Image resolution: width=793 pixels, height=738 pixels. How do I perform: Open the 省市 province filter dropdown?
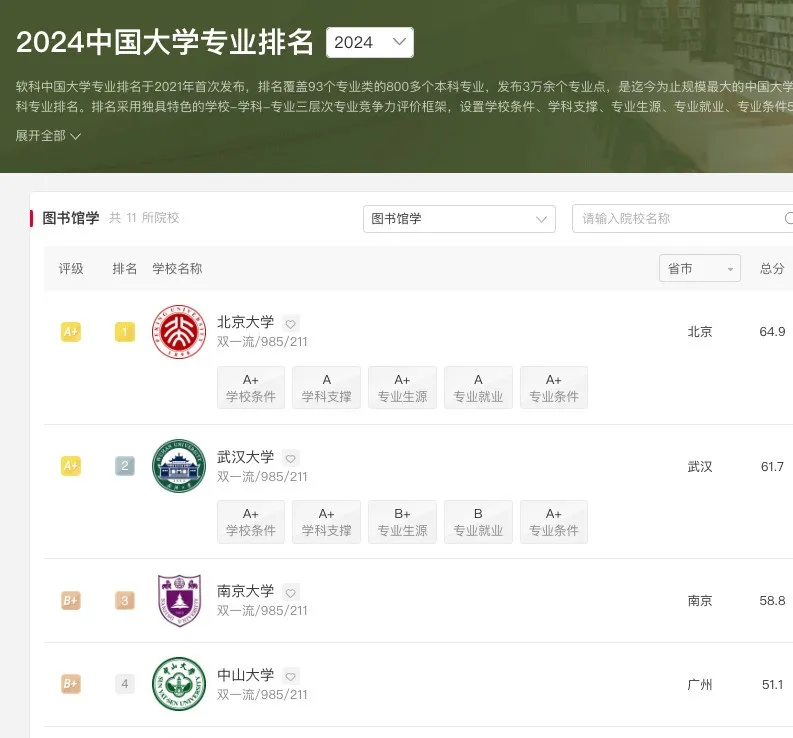coord(700,268)
